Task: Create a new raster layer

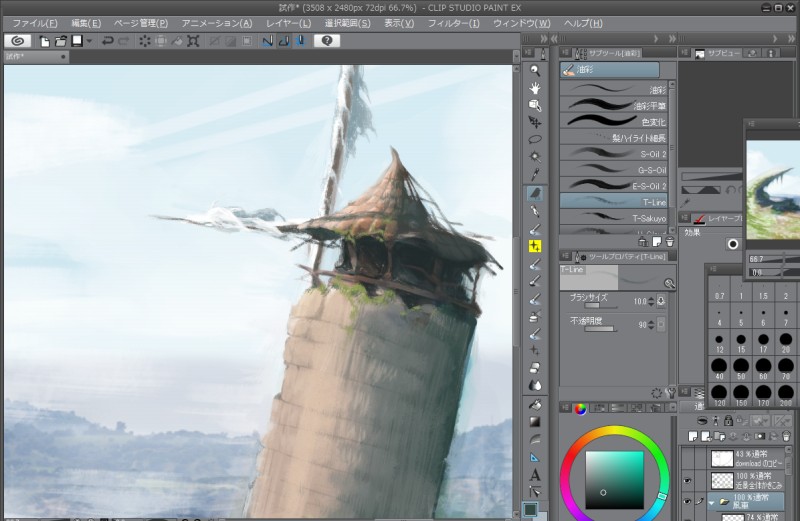Action: click(693, 436)
